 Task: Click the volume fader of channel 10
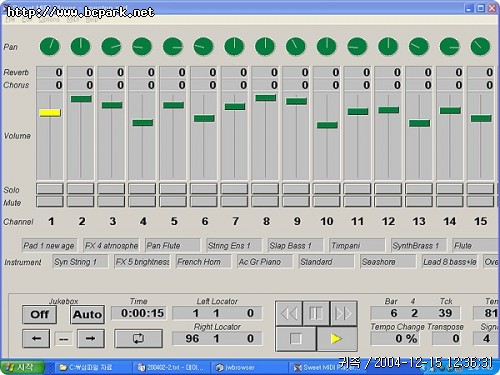click(x=327, y=125)
